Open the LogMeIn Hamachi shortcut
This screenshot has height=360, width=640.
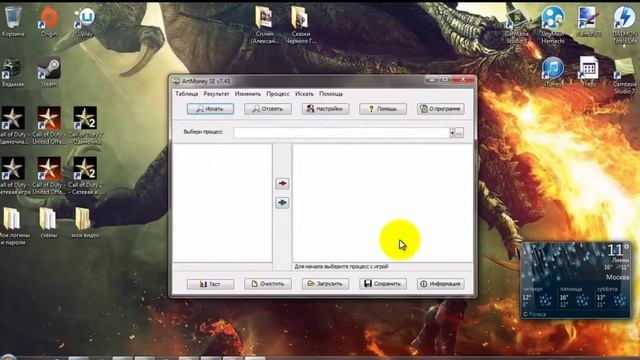552,24
